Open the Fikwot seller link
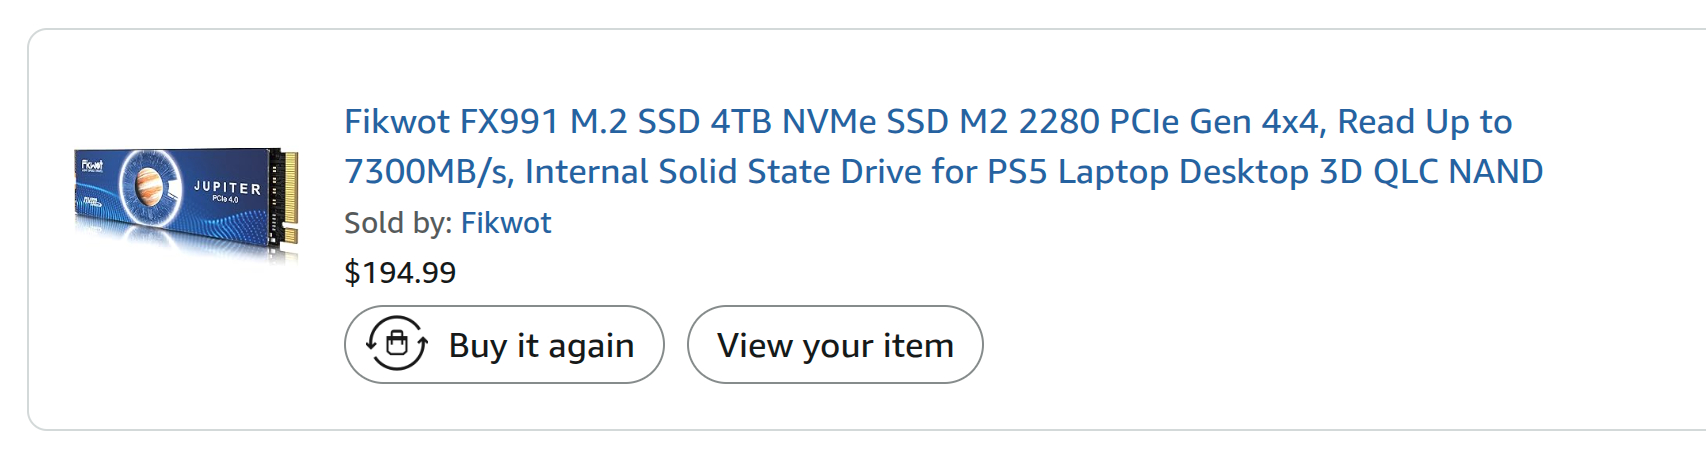The height and width of the screenshot is (476, 1706). (505, 222)
